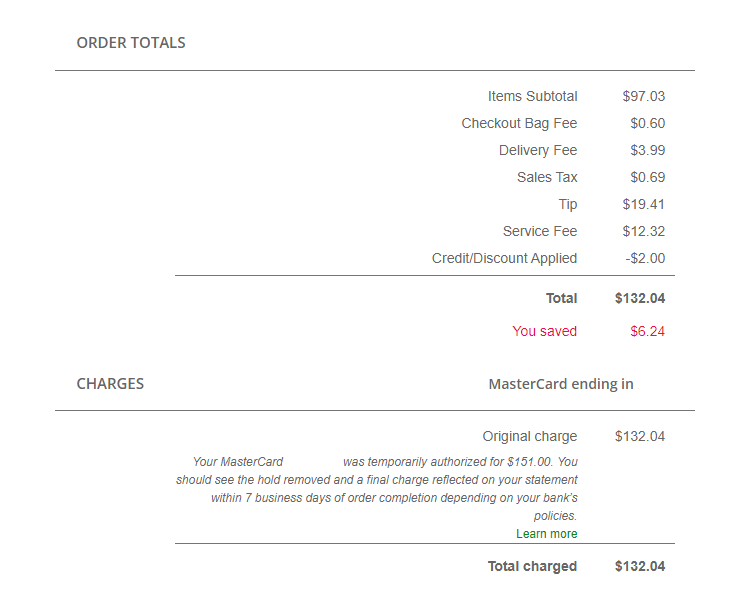Select the Service Fee label
742x600 pixels.
(540, 232)
